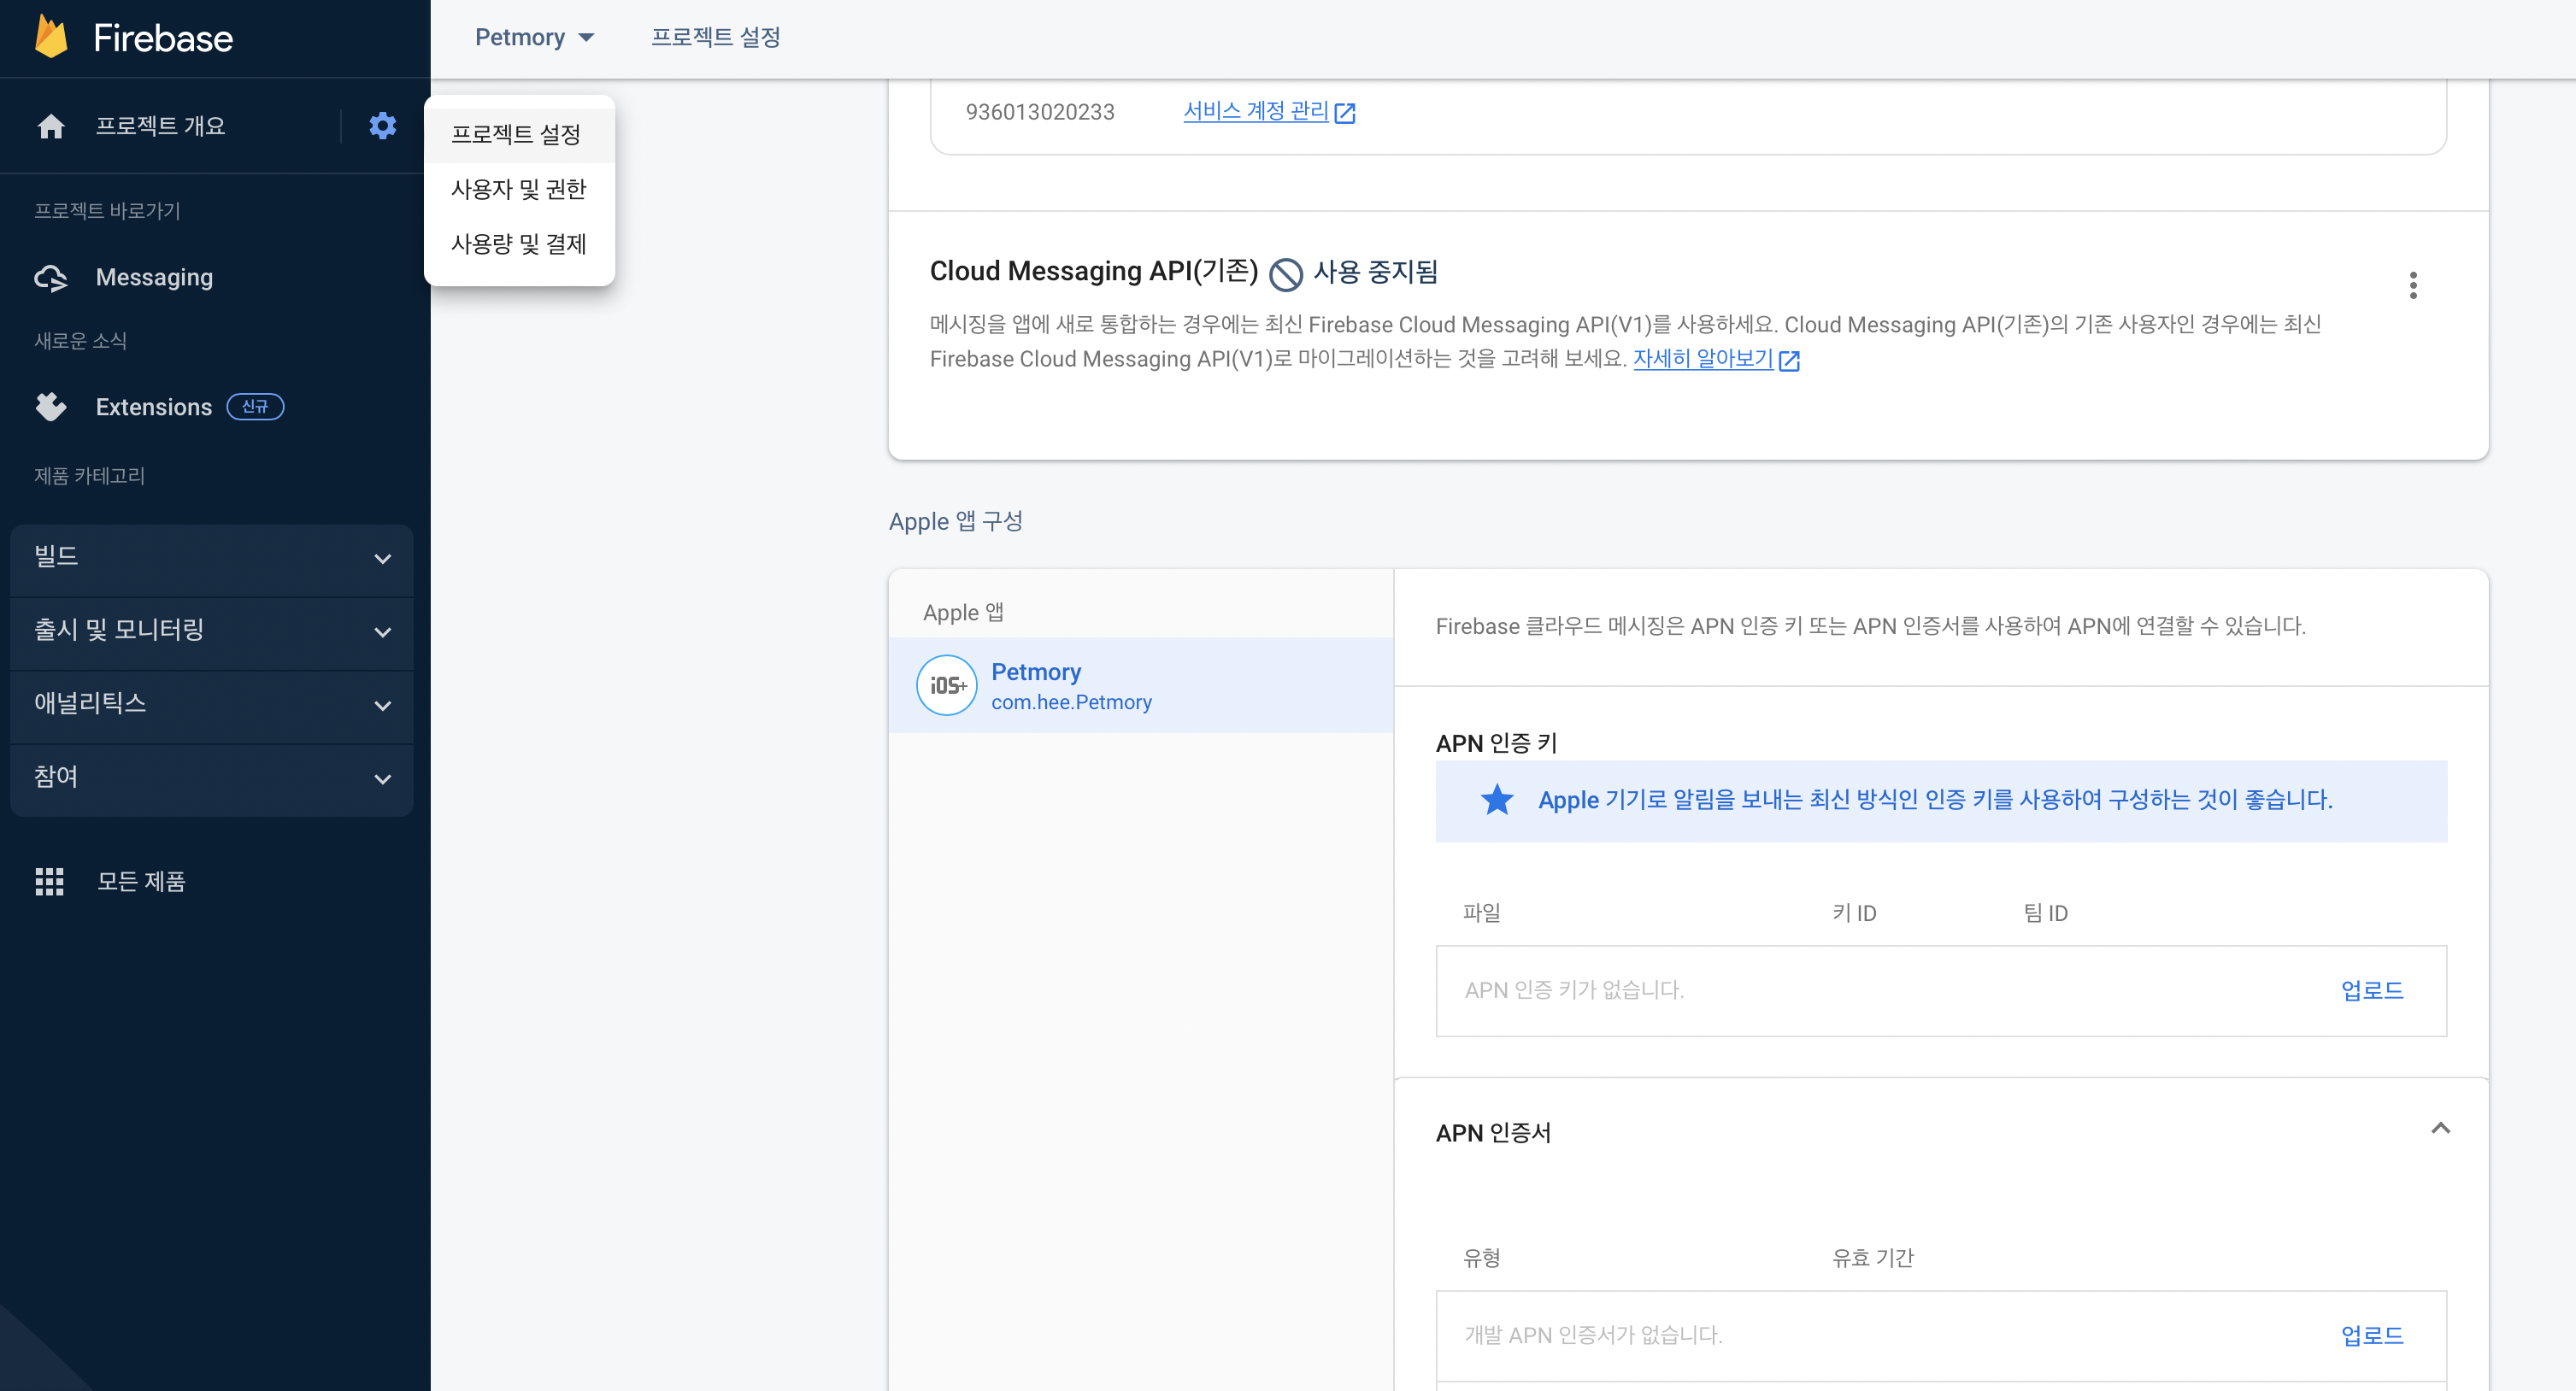Screen dimensions: 2576x1391
Task: Expand the 빌드 category
Action: coord(211,558)
